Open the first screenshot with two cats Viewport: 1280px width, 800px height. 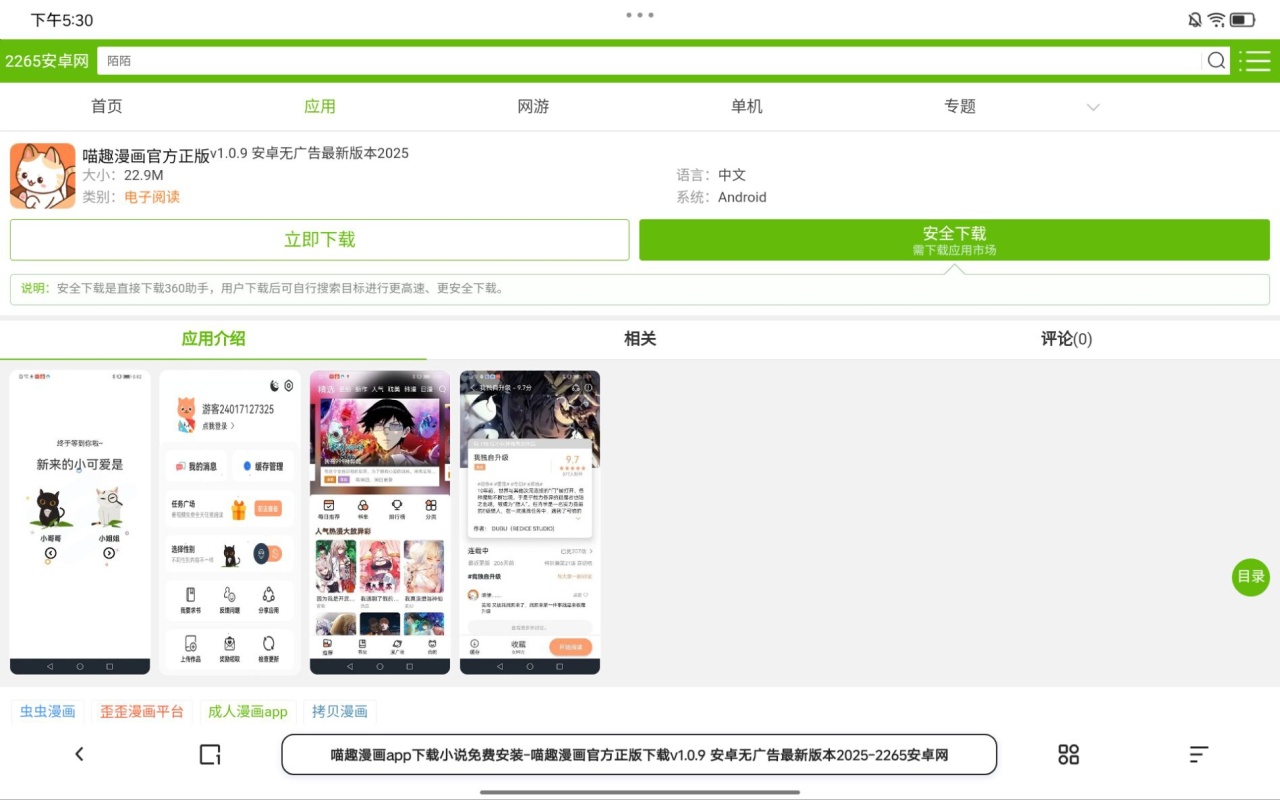click(80, 522)
